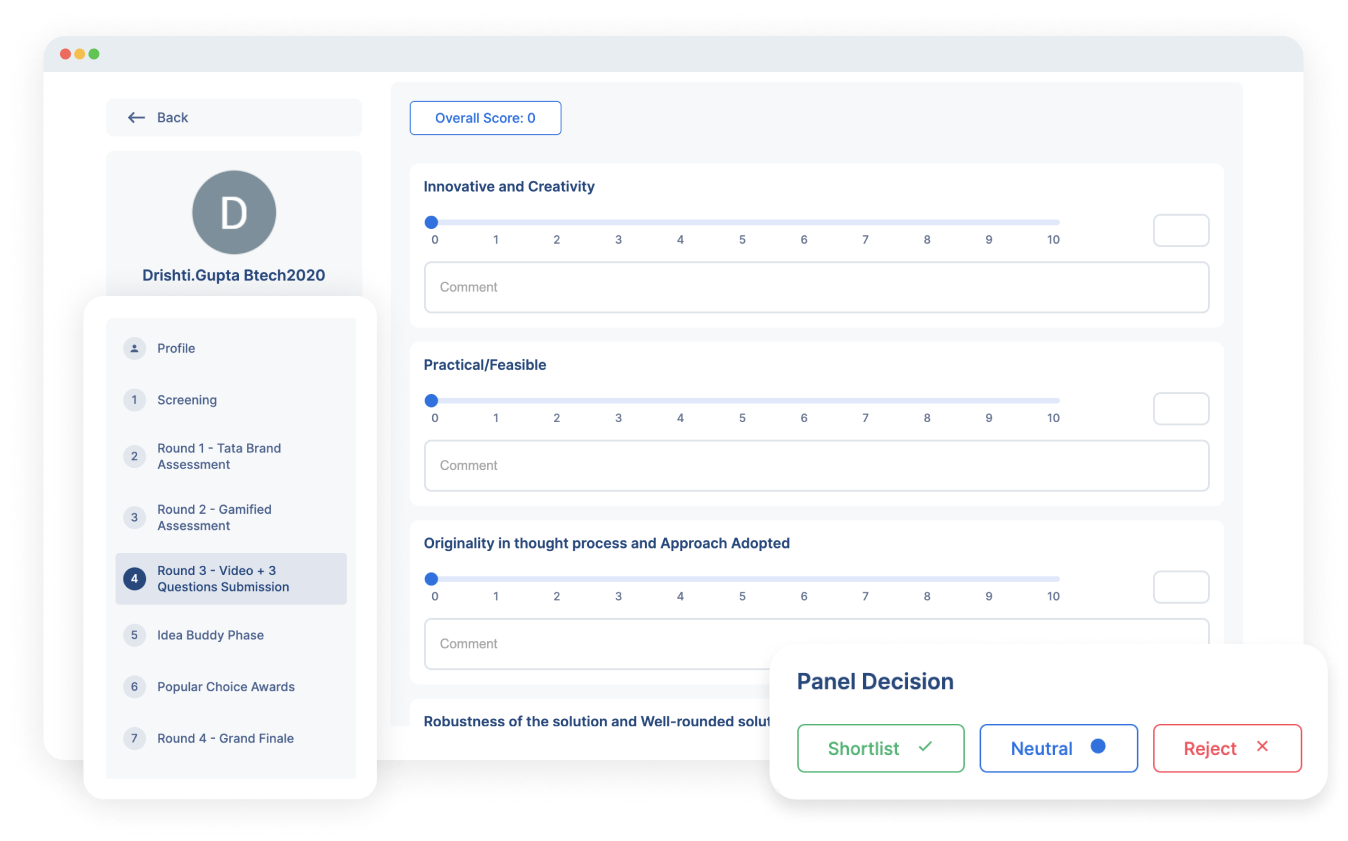This screenshot has height=841, width=1348.
Task: Click the Back arrow icon
Action: pos(136,118)
